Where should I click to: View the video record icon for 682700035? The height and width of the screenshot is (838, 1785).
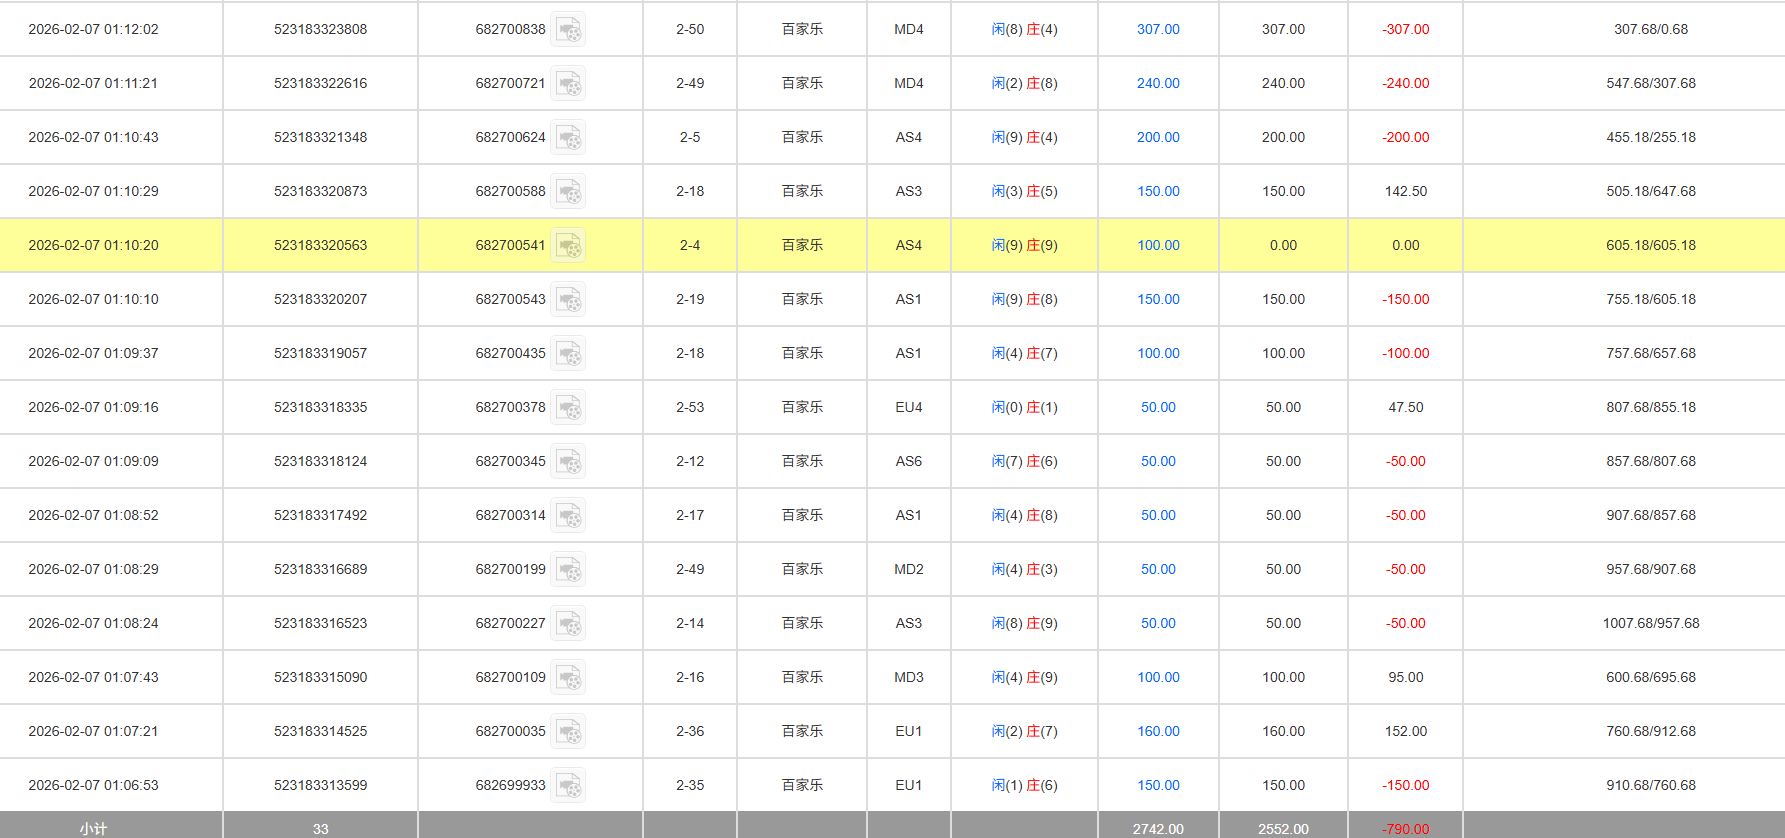tap(568, 732)
